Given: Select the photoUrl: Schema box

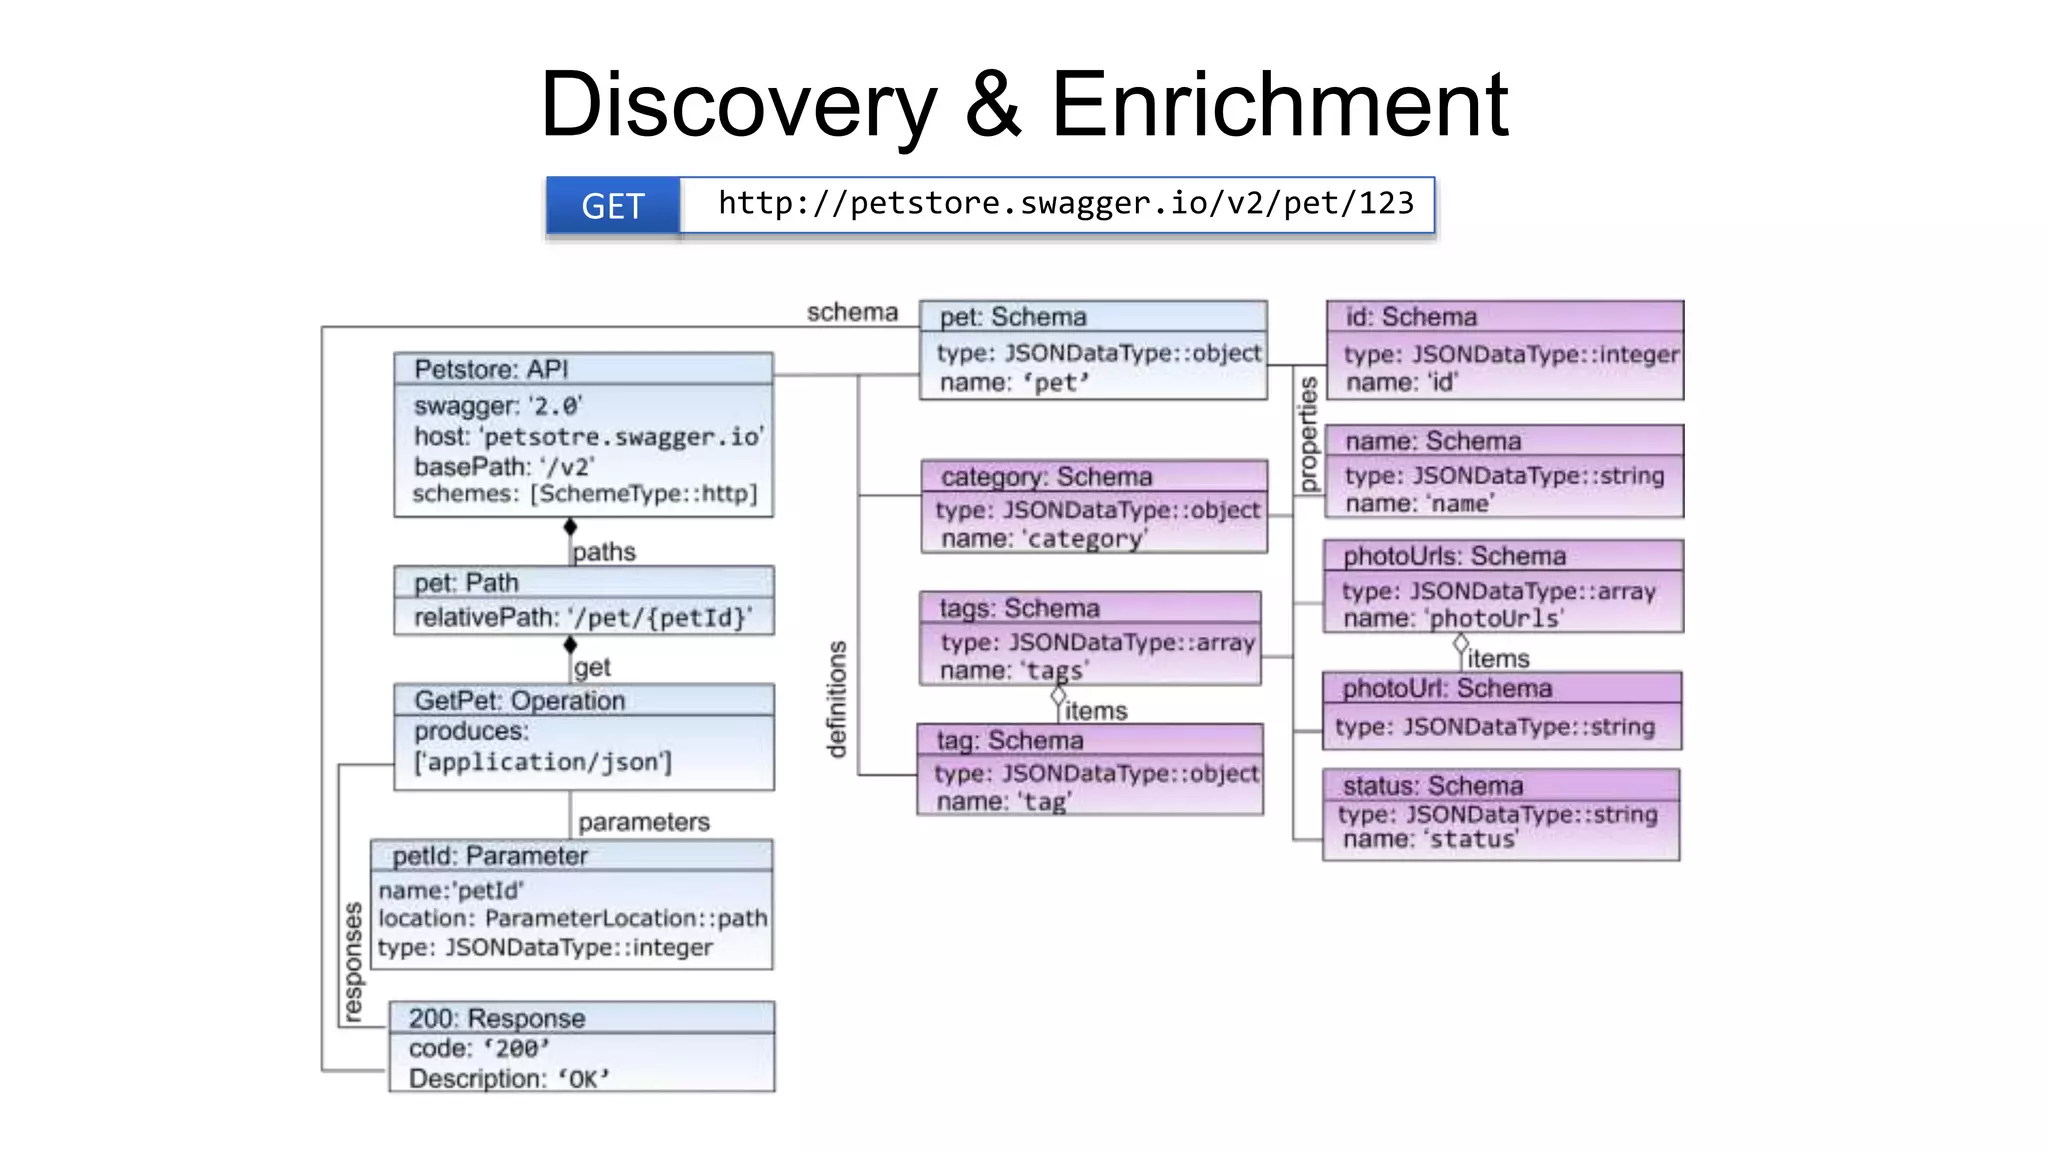Looking at the screenshot, I should coord(1502,711).
